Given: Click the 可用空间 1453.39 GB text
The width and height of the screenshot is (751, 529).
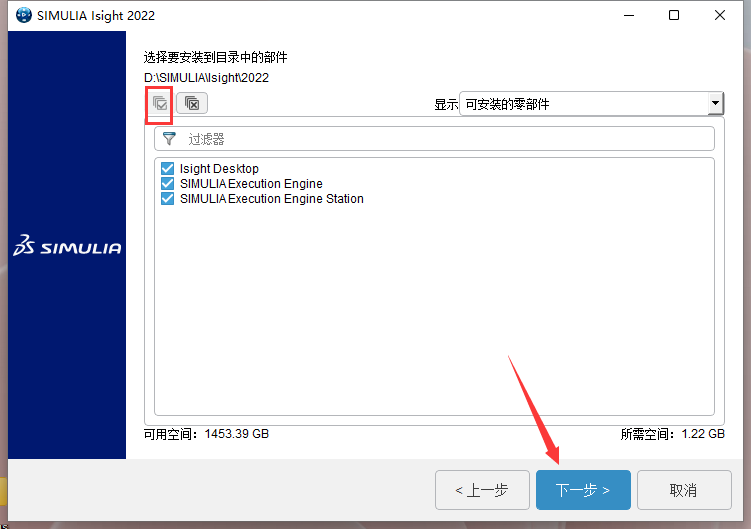Looking at the screenshot, I should (206, 434).
